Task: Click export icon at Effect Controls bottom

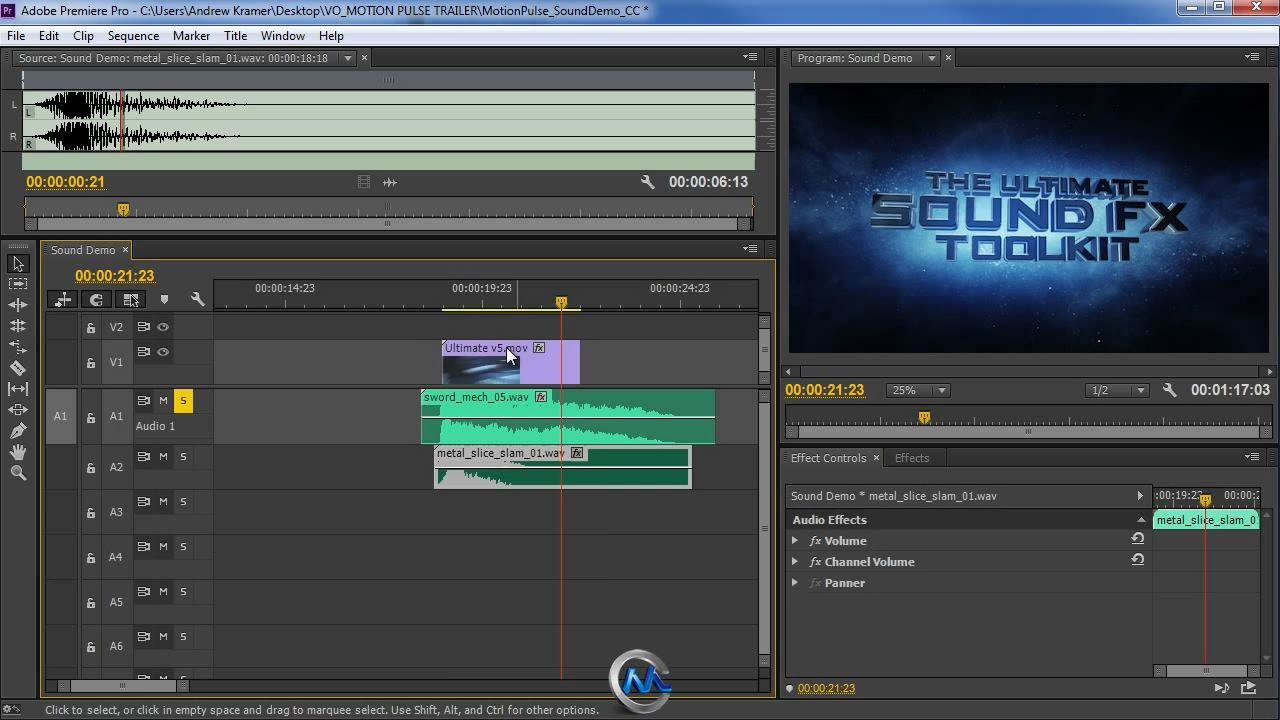Action: click(1248, 688)
